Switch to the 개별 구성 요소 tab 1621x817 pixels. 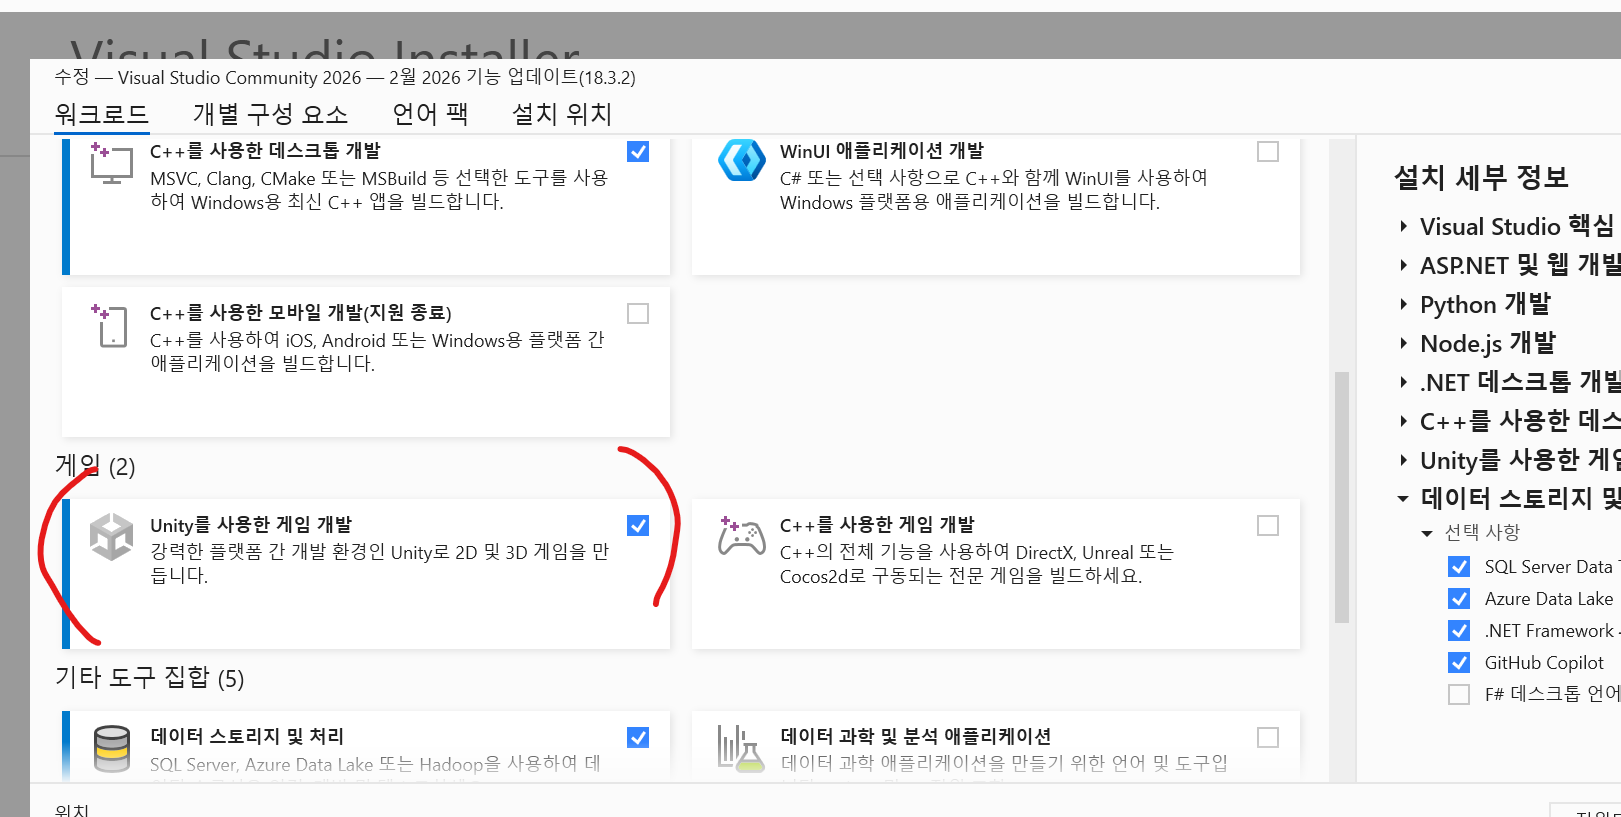[270, 114]
